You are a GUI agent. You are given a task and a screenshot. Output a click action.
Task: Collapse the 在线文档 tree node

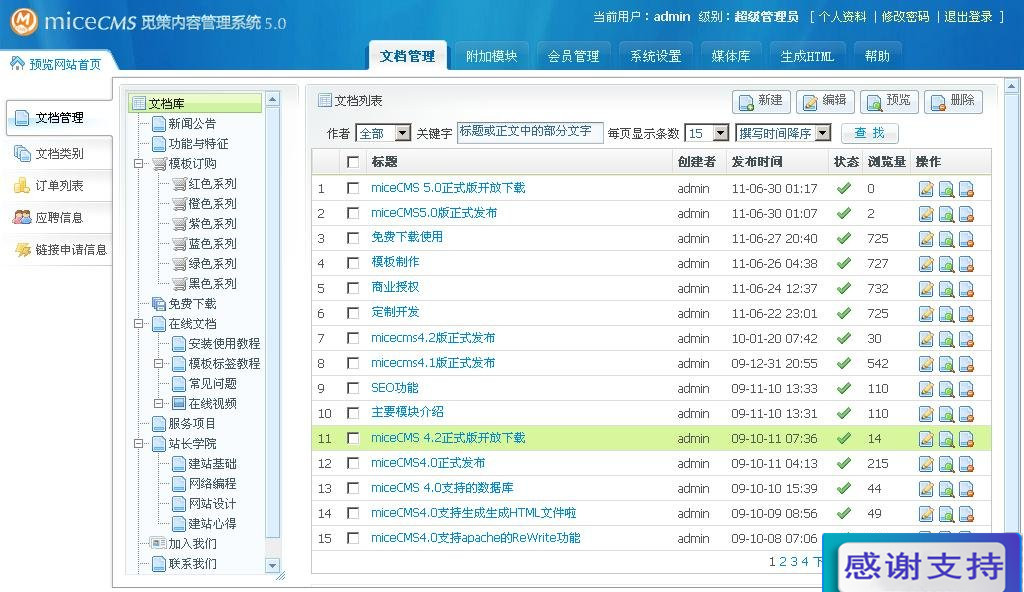click(x=138, y=323)
